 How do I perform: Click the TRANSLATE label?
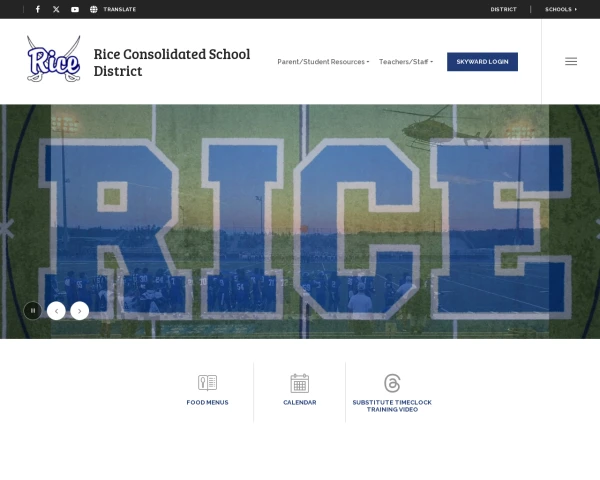point(120,9)
